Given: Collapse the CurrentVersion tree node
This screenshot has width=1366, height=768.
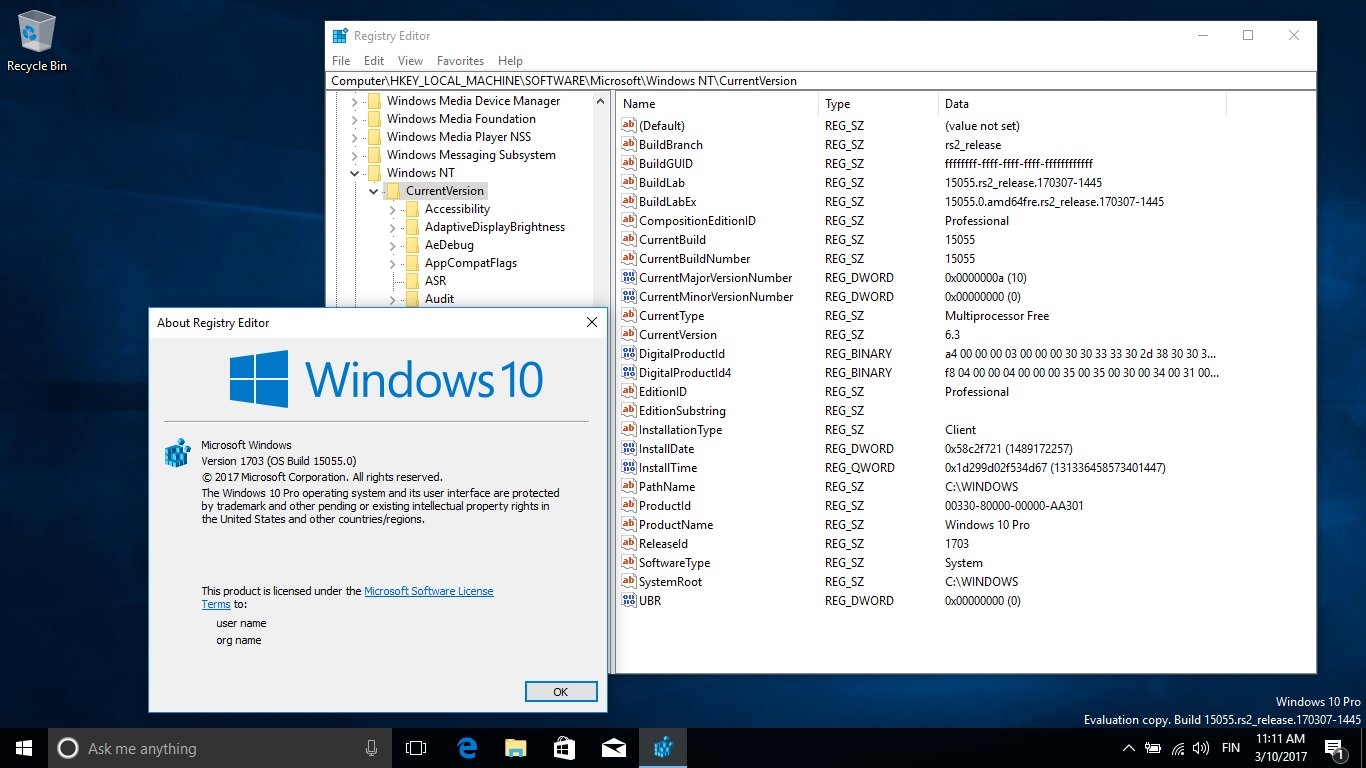Looking at the screenshot, I should coord(373,191).
